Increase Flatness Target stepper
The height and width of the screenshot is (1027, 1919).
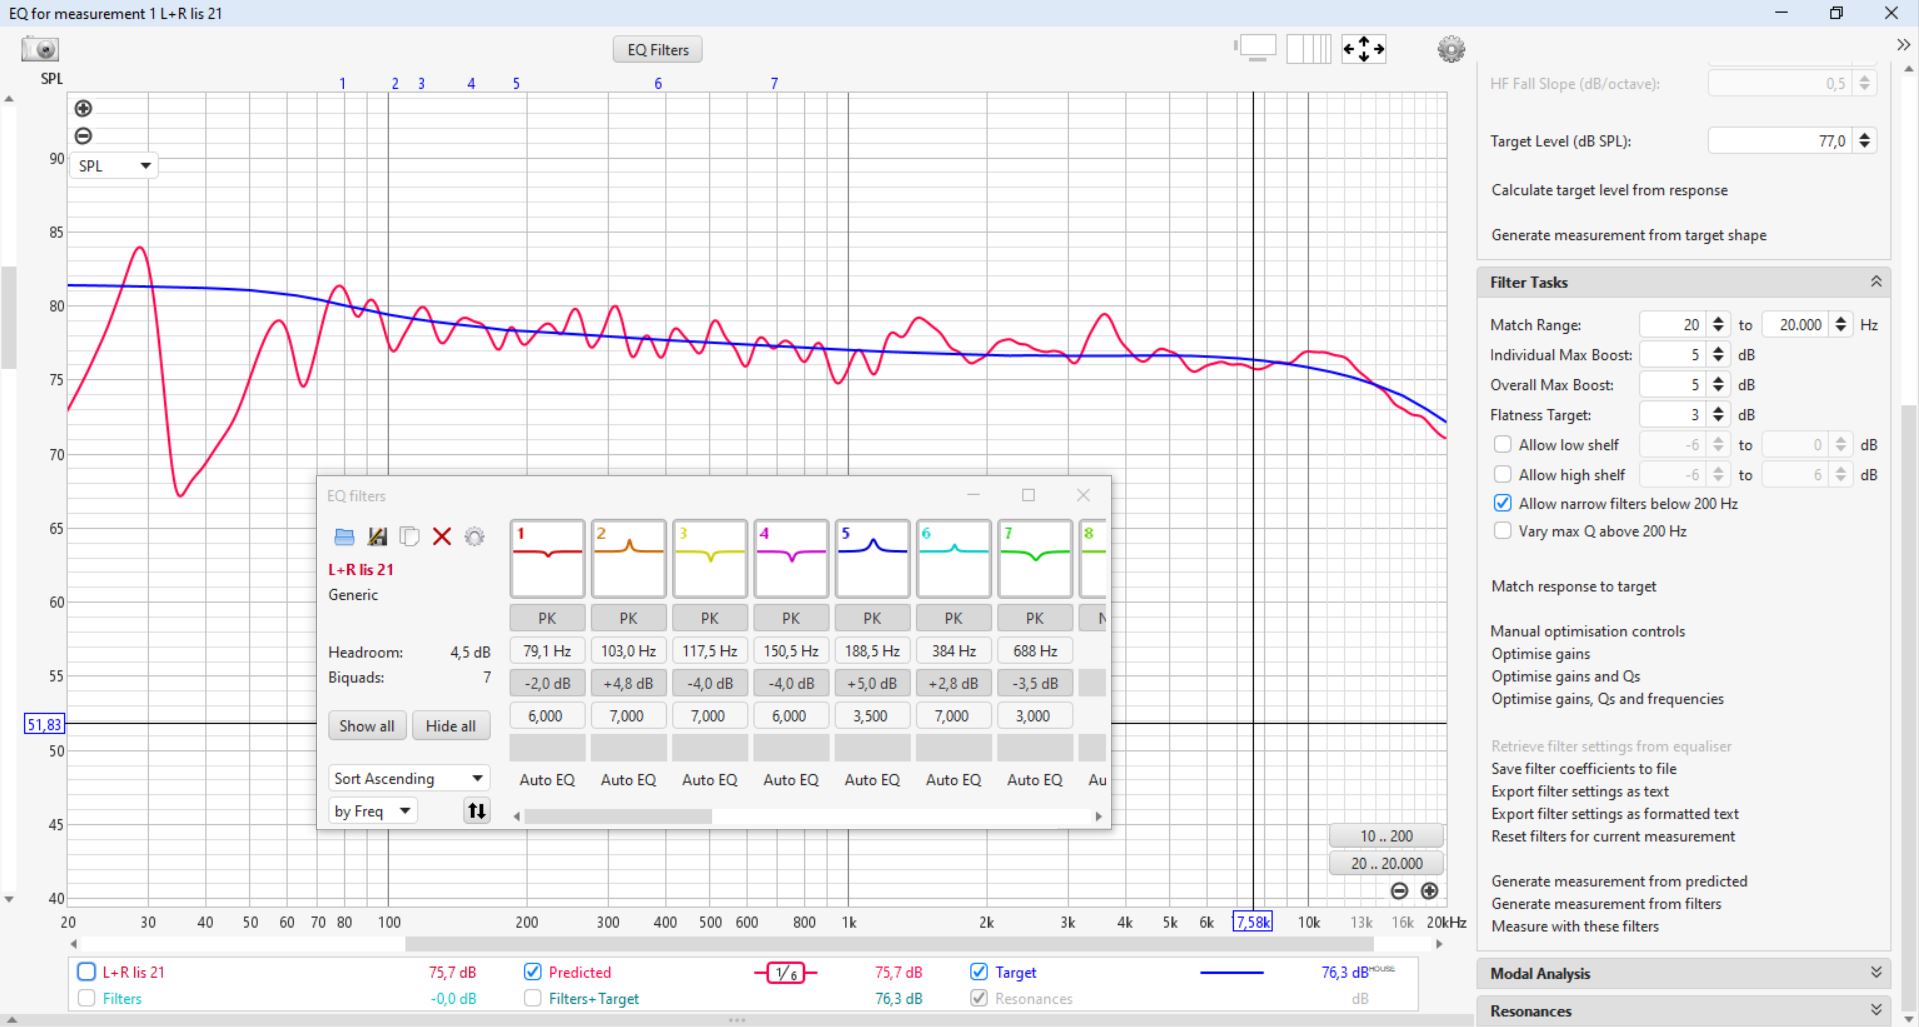(1718, 409)
